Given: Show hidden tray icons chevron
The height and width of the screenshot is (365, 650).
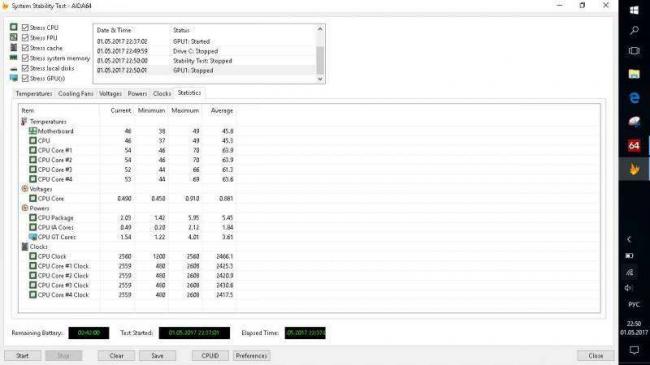Looking at the screenshot, I should pos(629,239).
